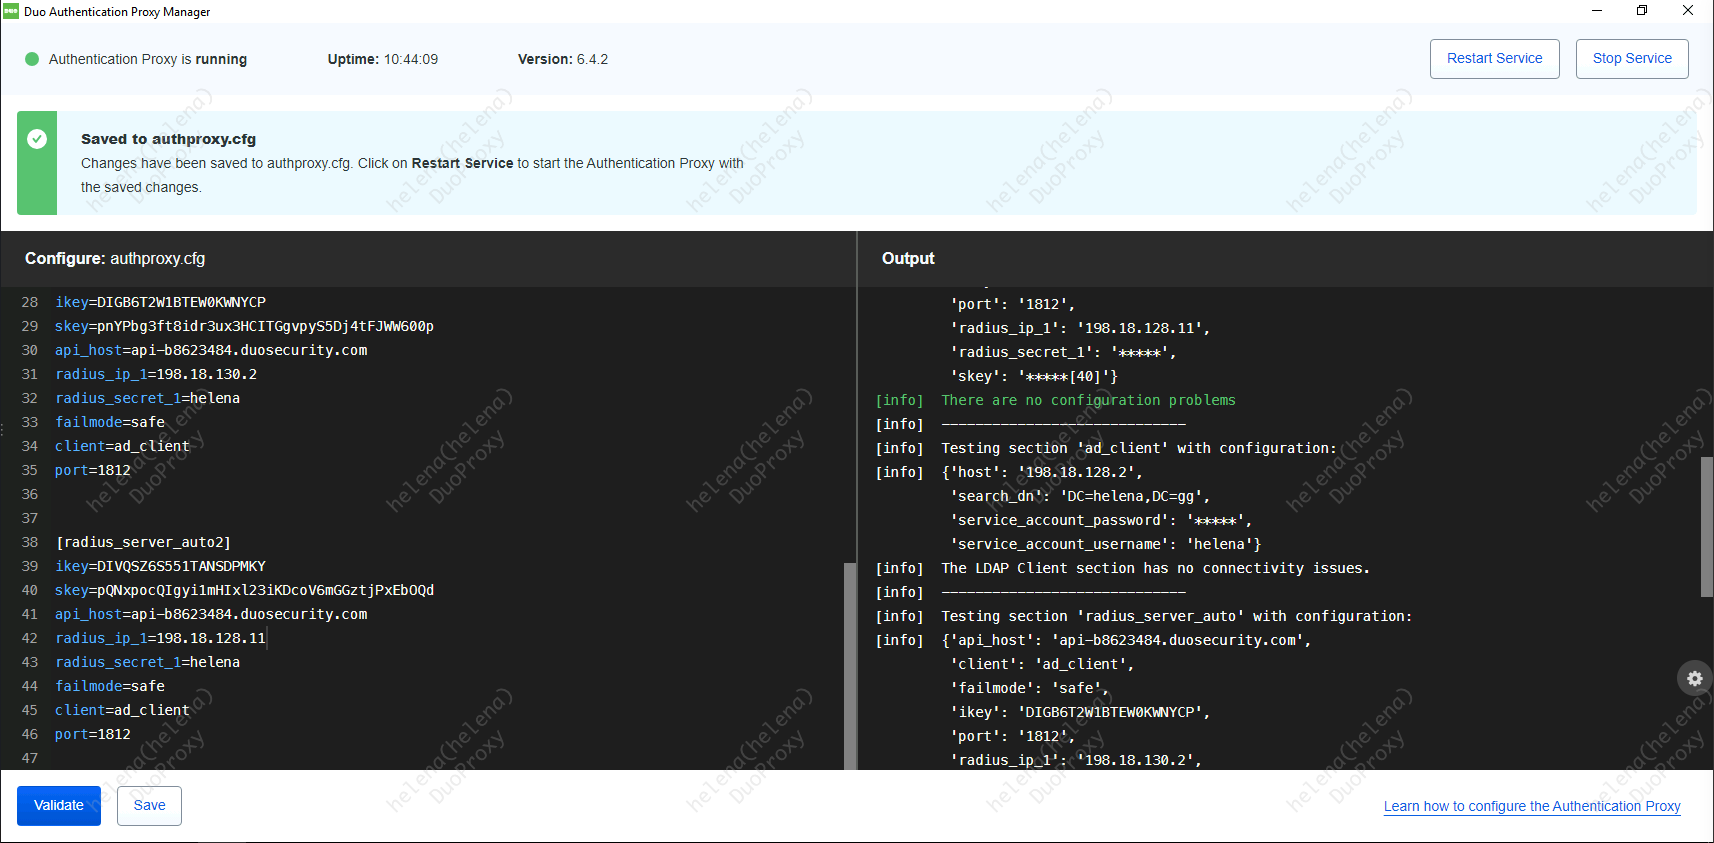
Task: Click the line 31 radius_ip_1=198.18.130.2 entry
Action: (x=156, y=374)
